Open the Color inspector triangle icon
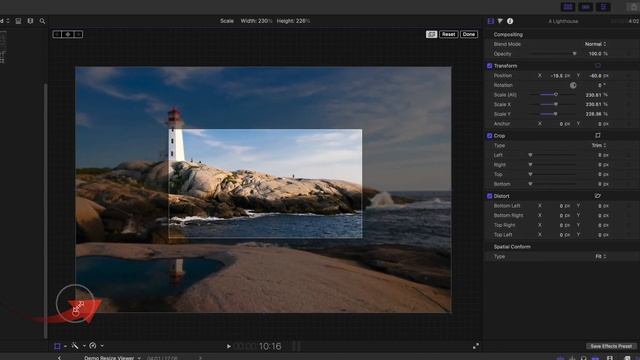Image resolution: width=640 pixels, height=360 pixels. click(x=500, y=21)
